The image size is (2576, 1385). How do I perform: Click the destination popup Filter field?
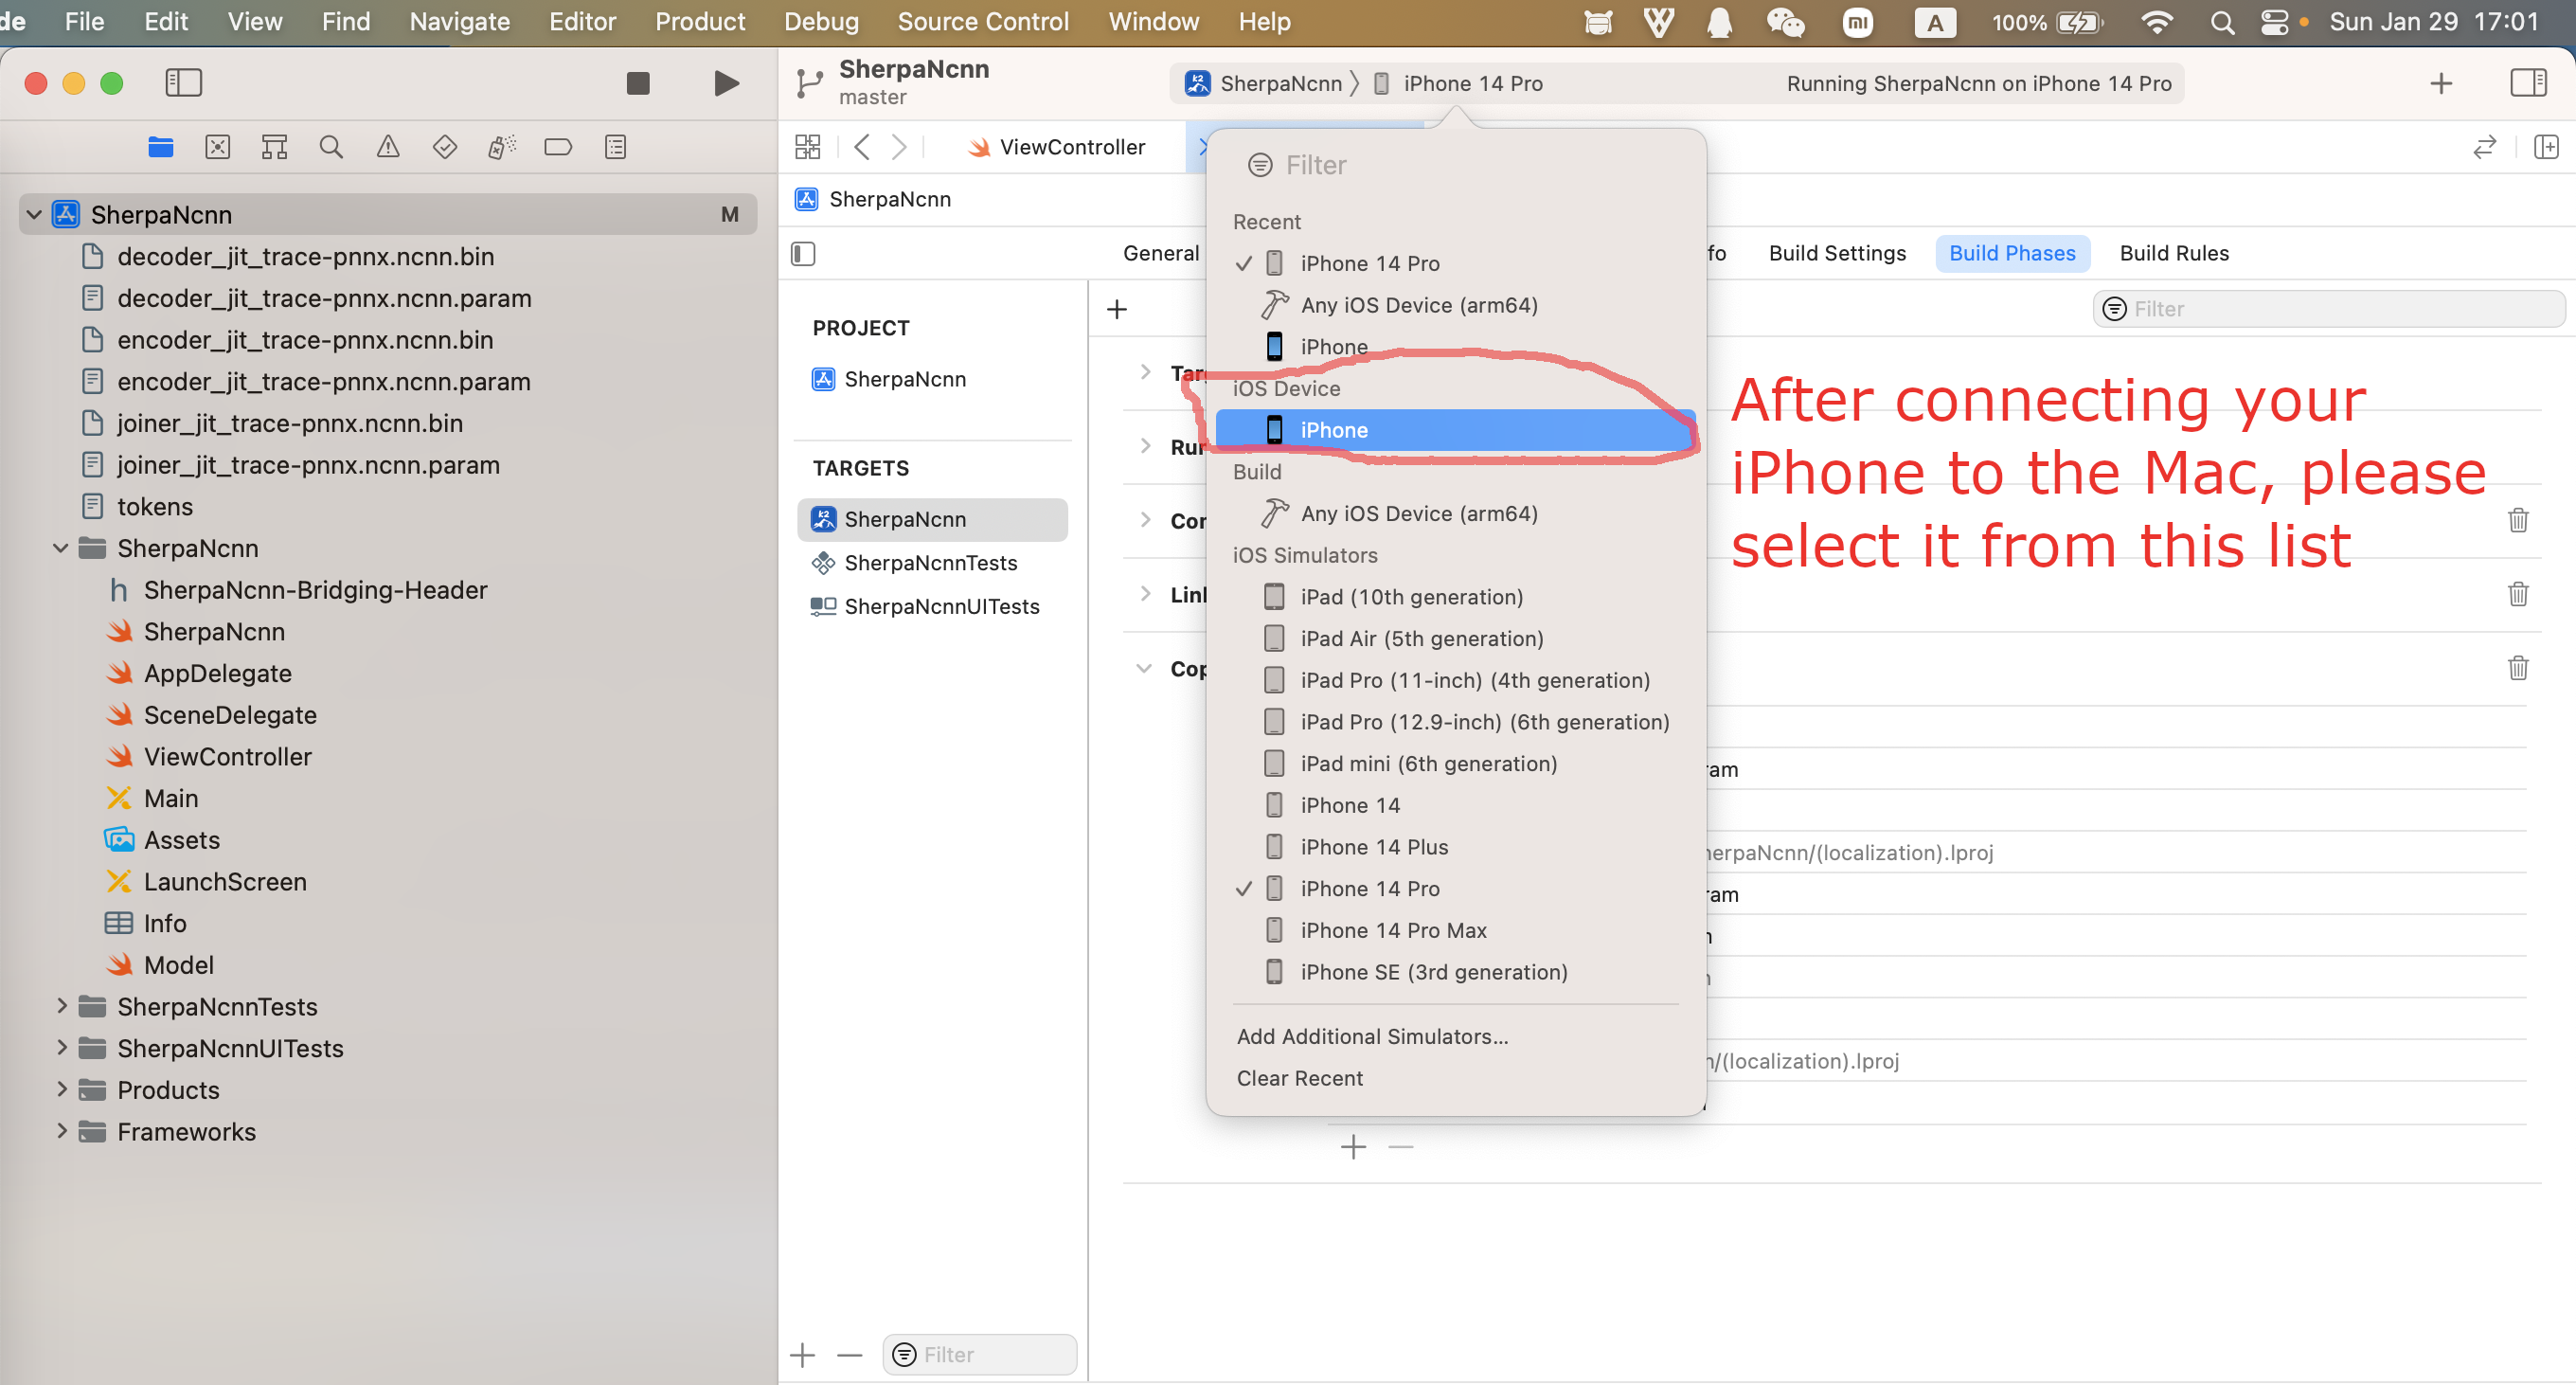(x=1455, y=165)
